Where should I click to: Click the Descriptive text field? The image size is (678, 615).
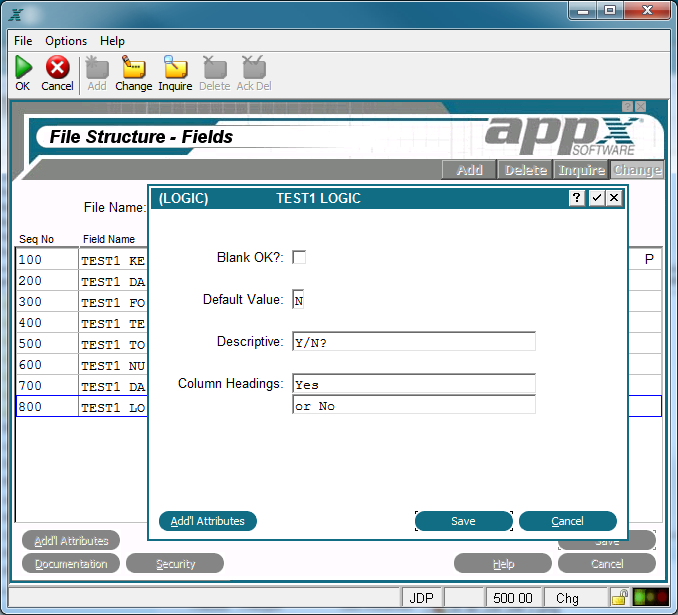[414, 342]
